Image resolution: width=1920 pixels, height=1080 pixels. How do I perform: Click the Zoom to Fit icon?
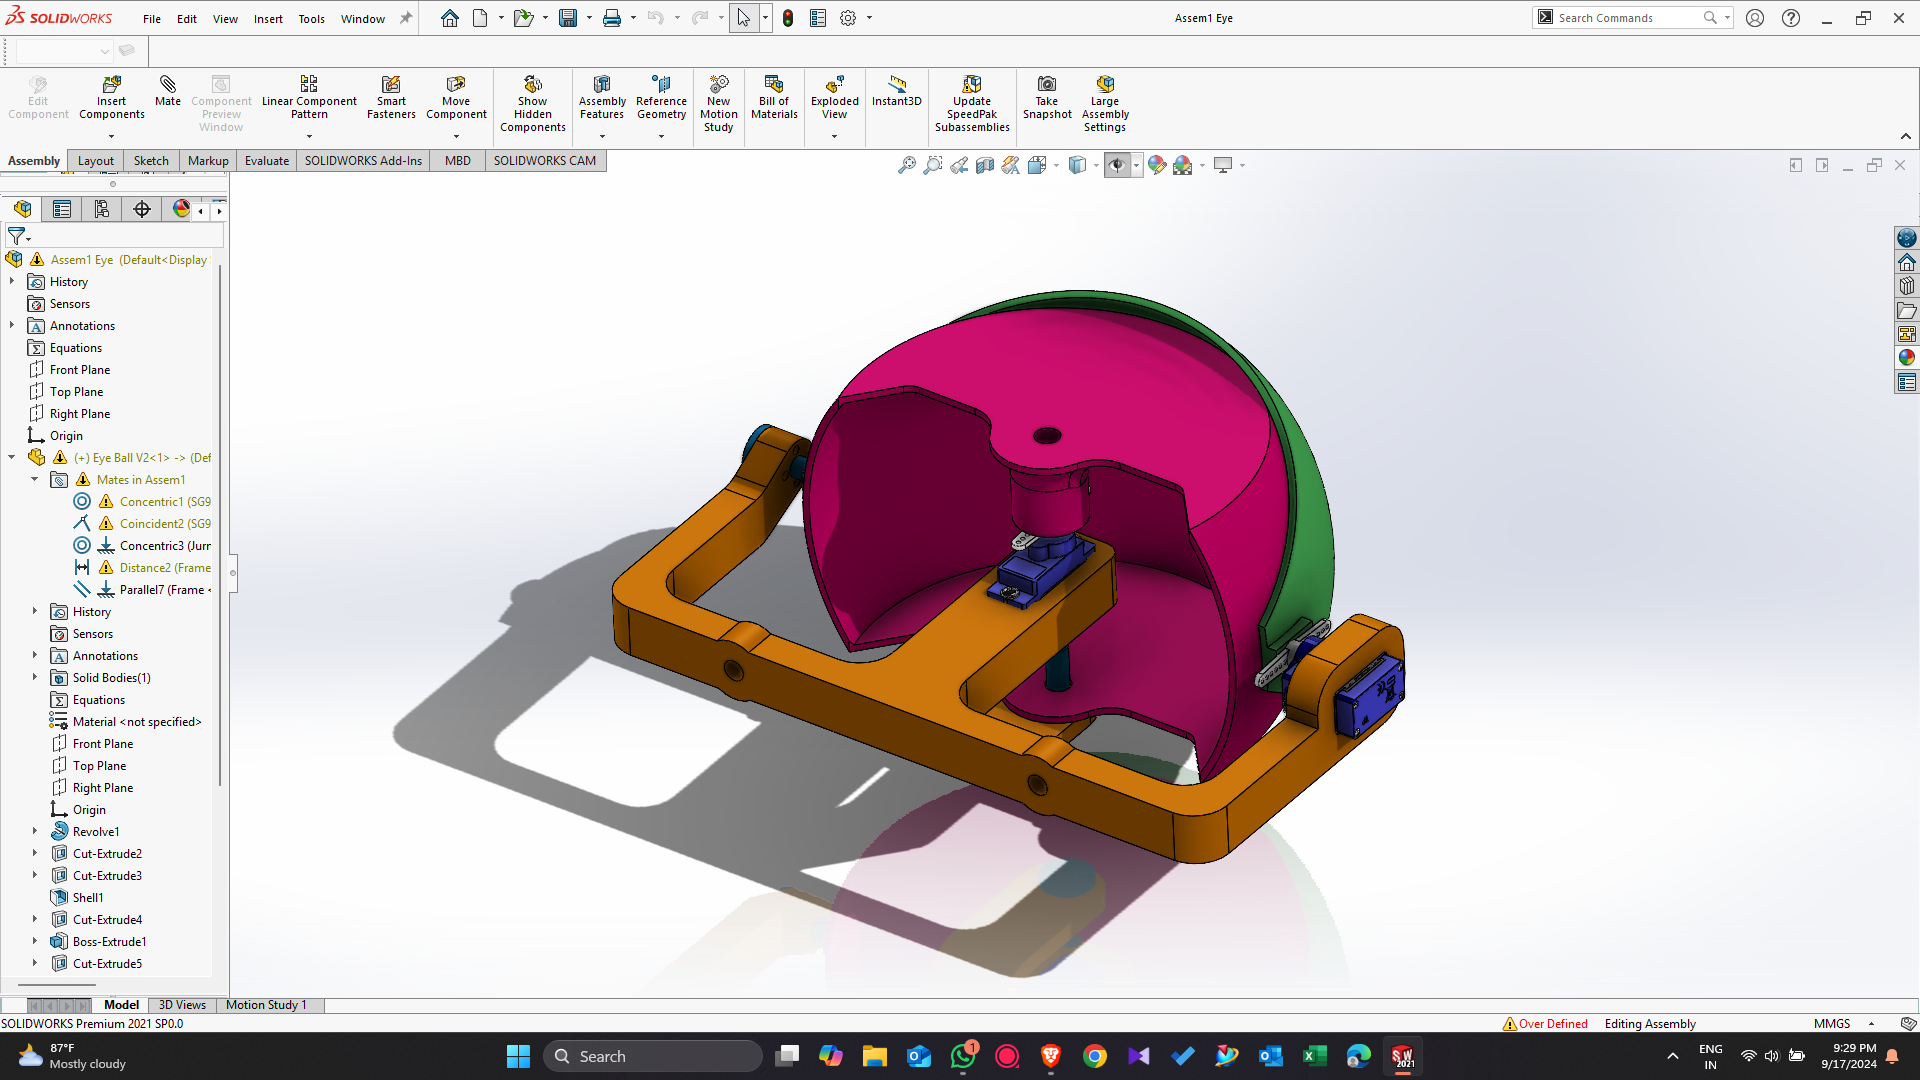tap(906, 165)
